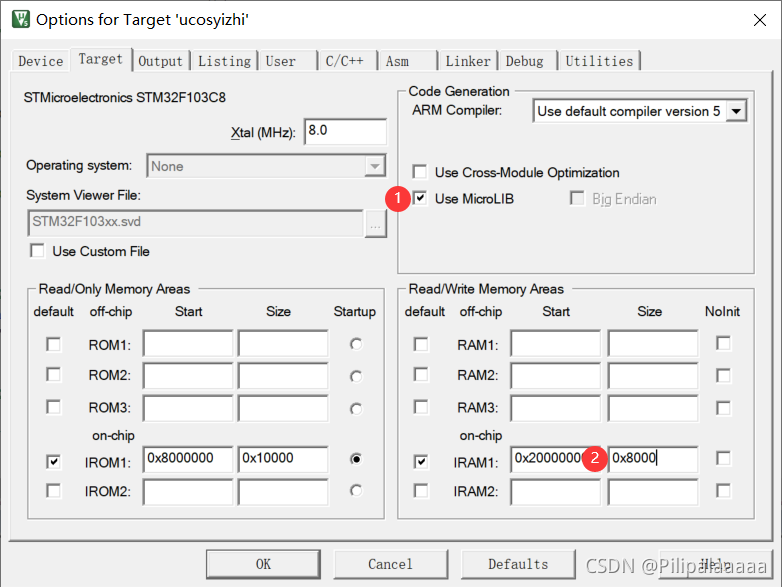Image resolution: width=782 pixels, height=587 pixels.
Task: Select the IROM2 Startup radio button
Action: click(356, 491)
